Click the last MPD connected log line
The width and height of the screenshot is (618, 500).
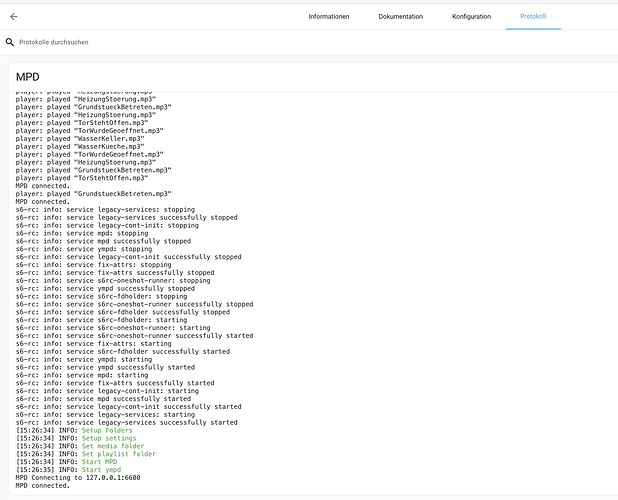(x=42, y=486)
